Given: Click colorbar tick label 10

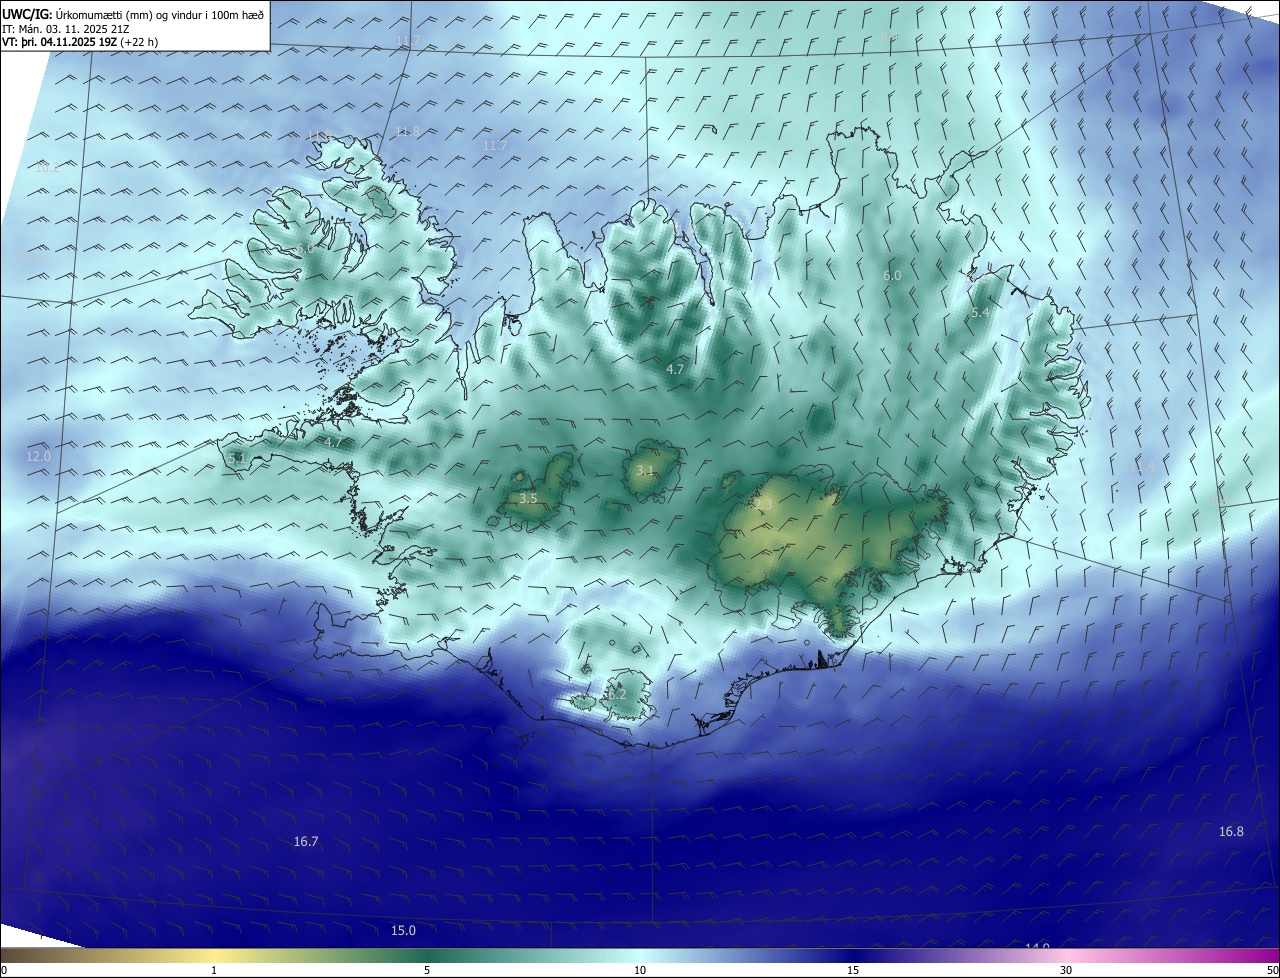Looking at the screenshot, I should [x=640, y=970].
